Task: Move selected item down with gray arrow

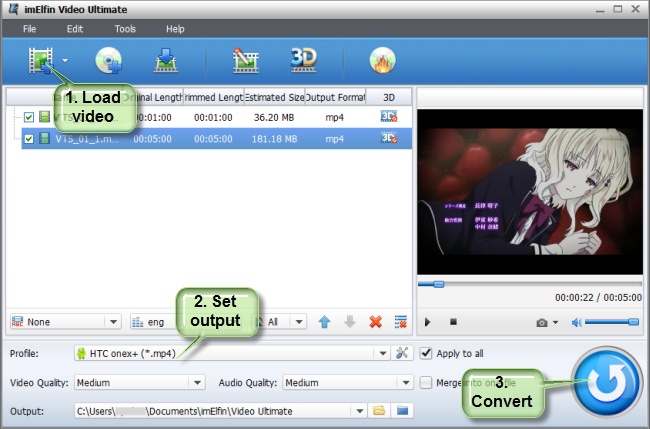Action: coord(350,322)
